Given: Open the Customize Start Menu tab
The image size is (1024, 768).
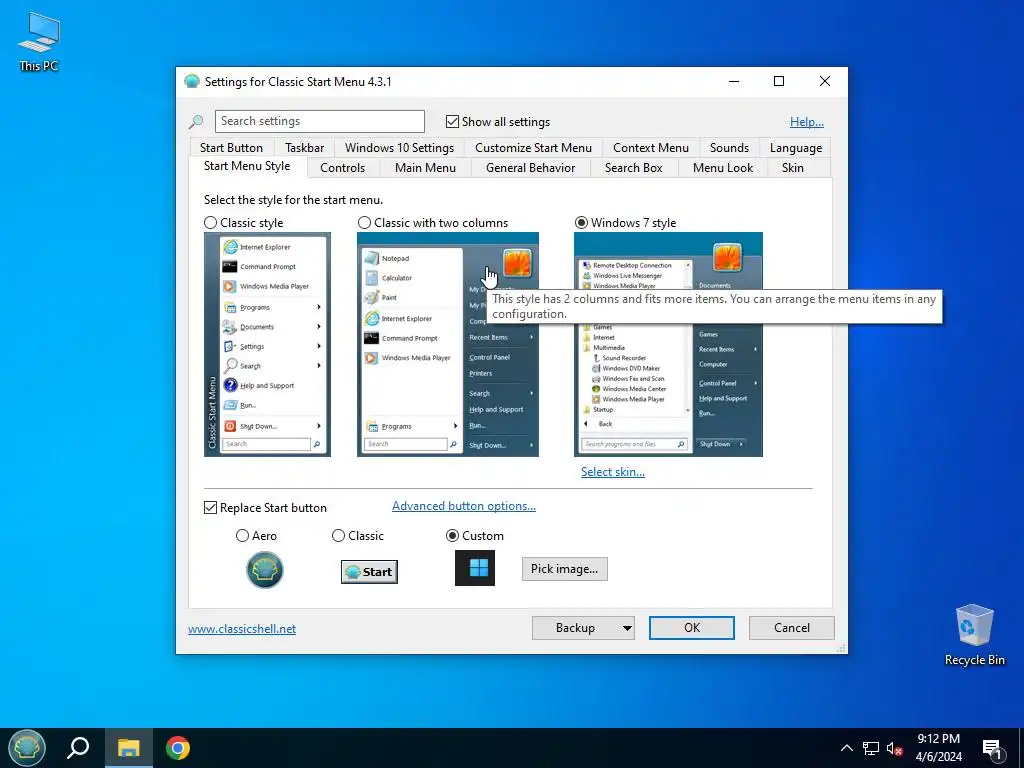Looking at the screenshot, I should tap(533, 148).
